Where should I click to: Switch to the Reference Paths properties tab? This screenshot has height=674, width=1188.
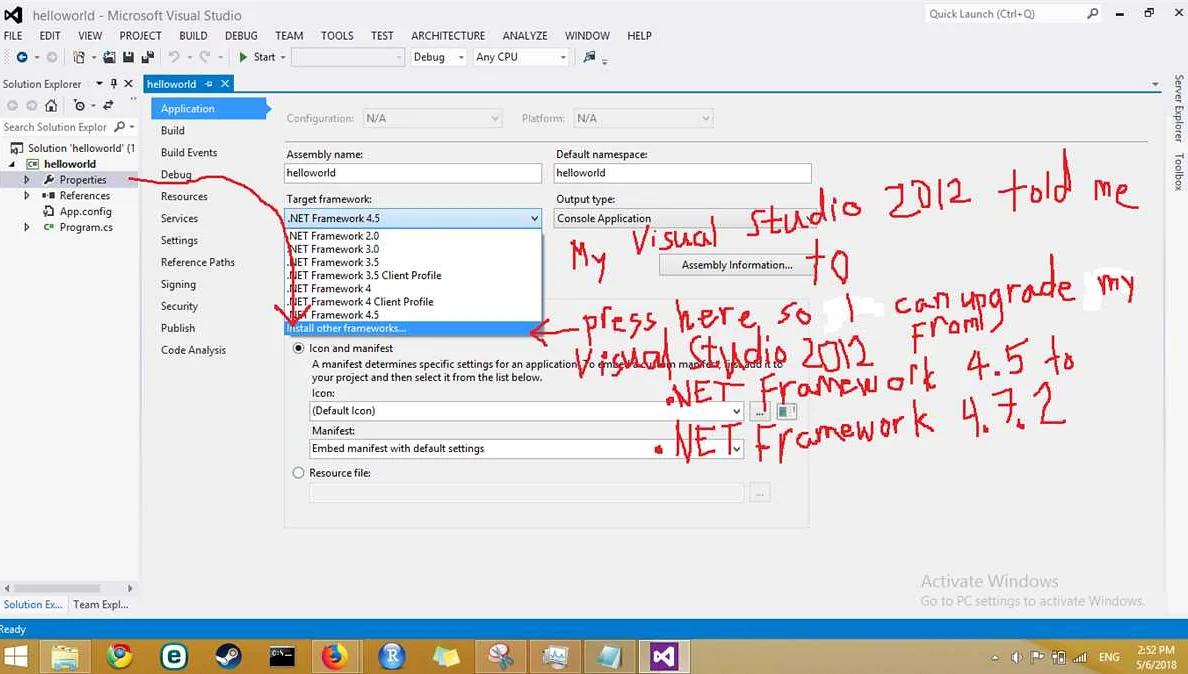coord(198,262)
